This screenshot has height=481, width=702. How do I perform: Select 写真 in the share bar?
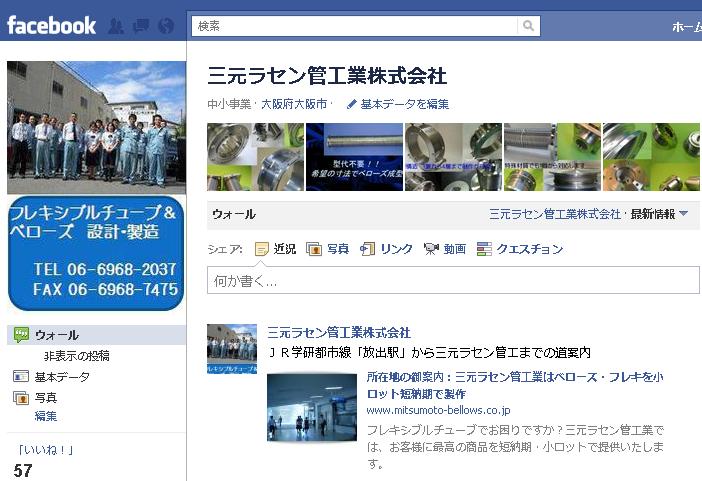coord(338,249)
